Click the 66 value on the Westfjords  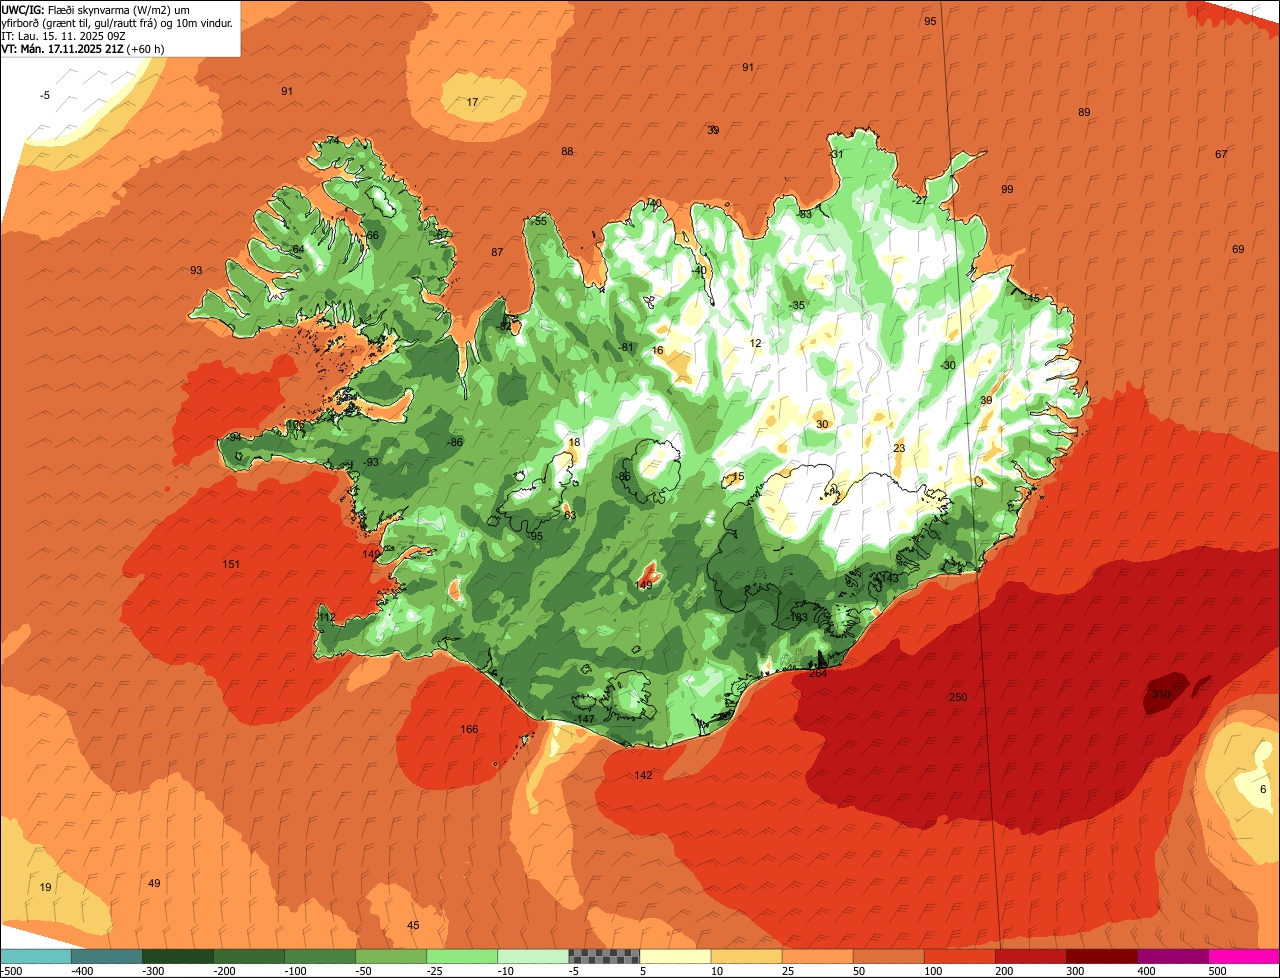(x=372, y=236)
